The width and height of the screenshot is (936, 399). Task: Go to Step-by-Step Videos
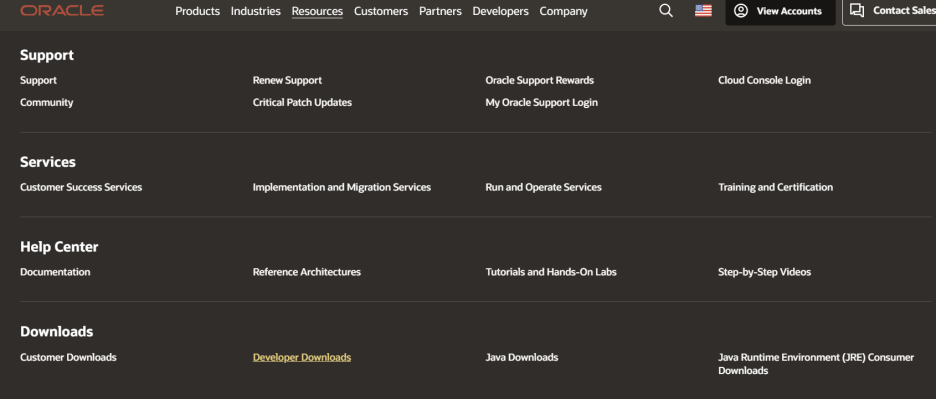[765, 272]
